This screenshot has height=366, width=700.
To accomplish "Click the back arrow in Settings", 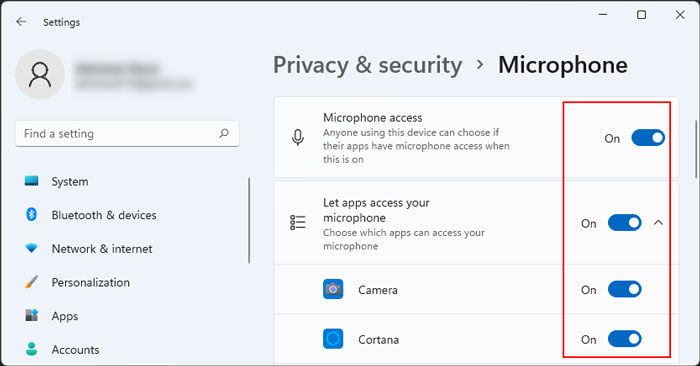I will [x=21, y=21].
